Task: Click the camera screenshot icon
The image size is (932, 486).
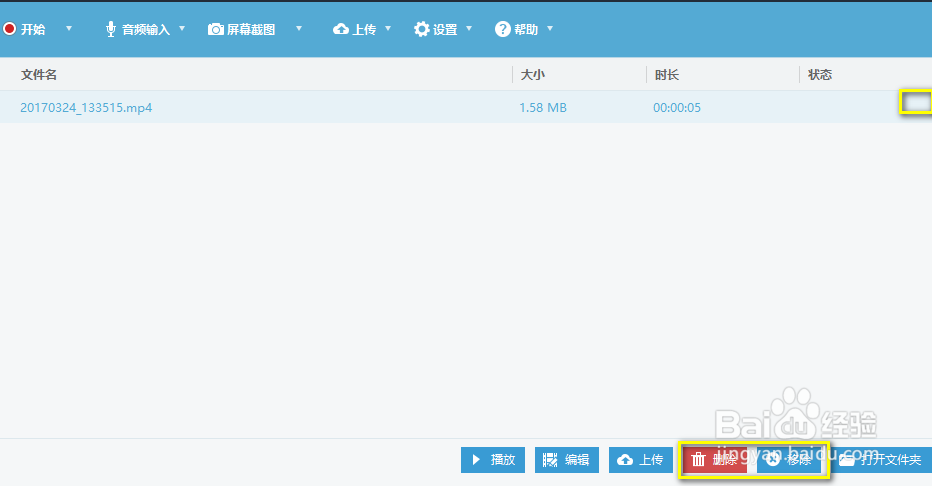Action: click(x=215, y=29)
